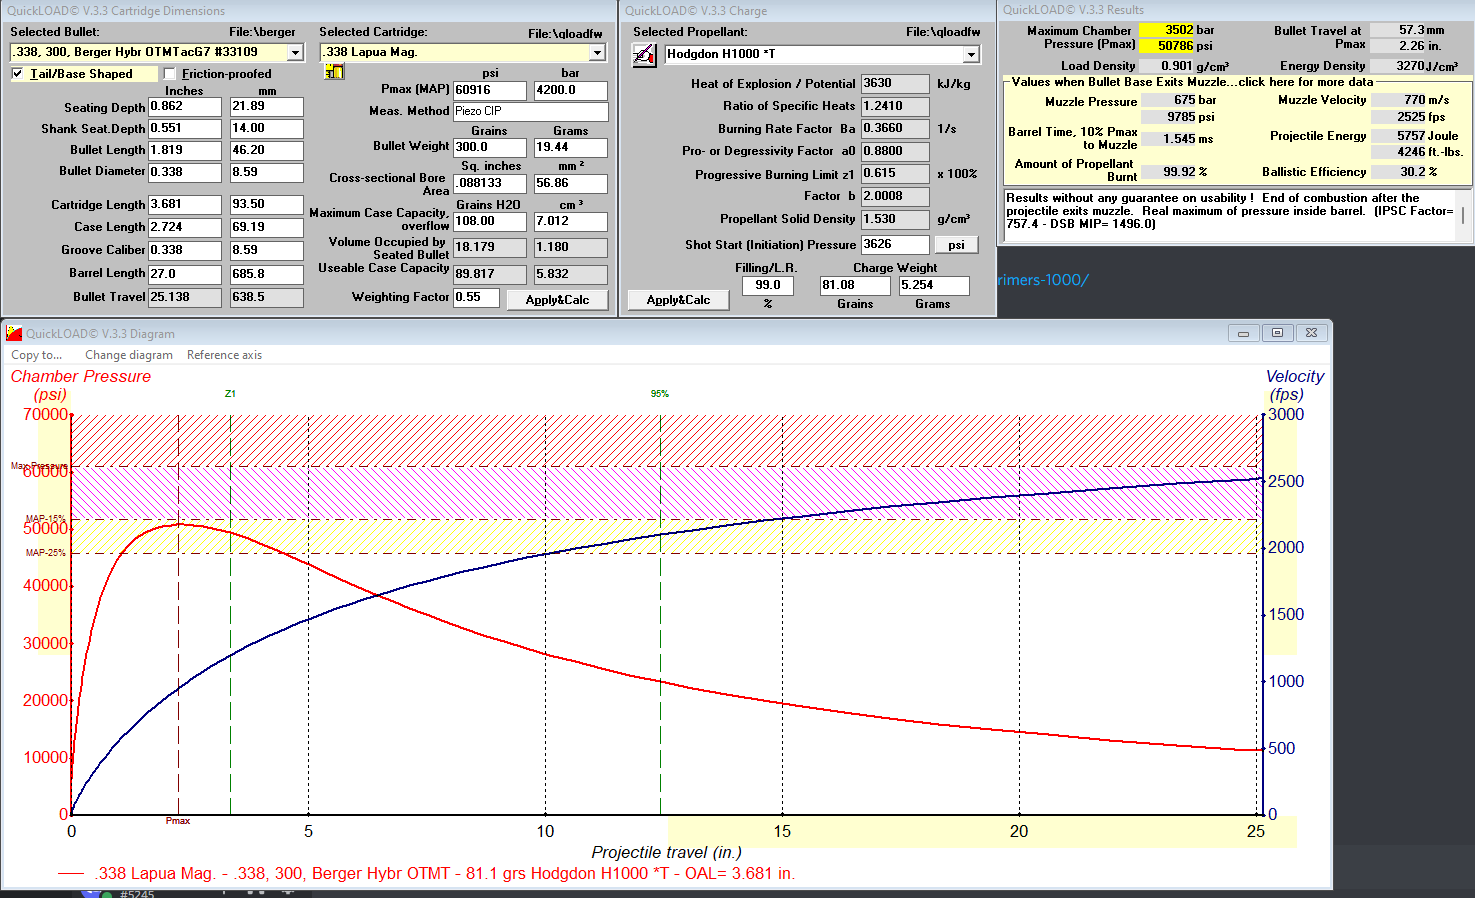Click the Meas. Method Piezo CIP field
This screenshot has height=898, width=1475.
tap(530, 111)
